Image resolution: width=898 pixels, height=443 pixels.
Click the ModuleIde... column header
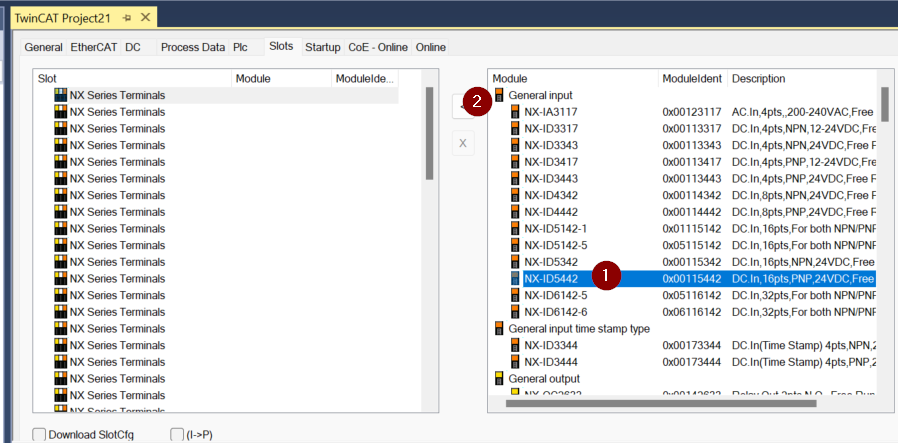click(x=365, y=78)
